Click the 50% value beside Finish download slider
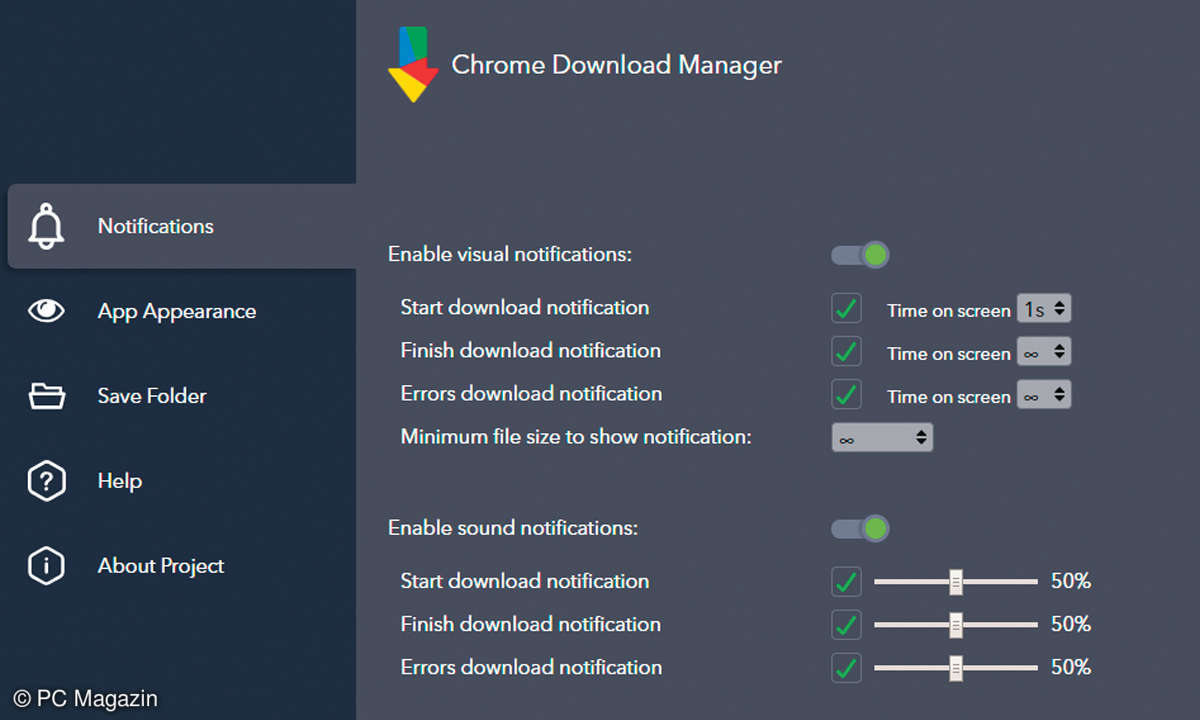Screen dimensions: 1200x720 (x=1071, y=624)
